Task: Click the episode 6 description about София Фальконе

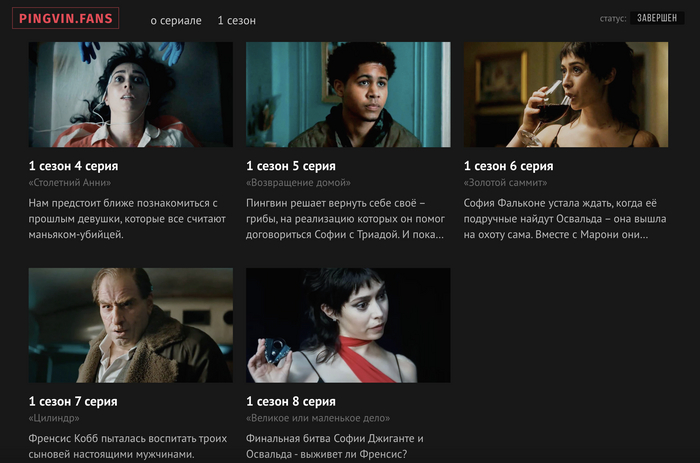Action: 565,219
